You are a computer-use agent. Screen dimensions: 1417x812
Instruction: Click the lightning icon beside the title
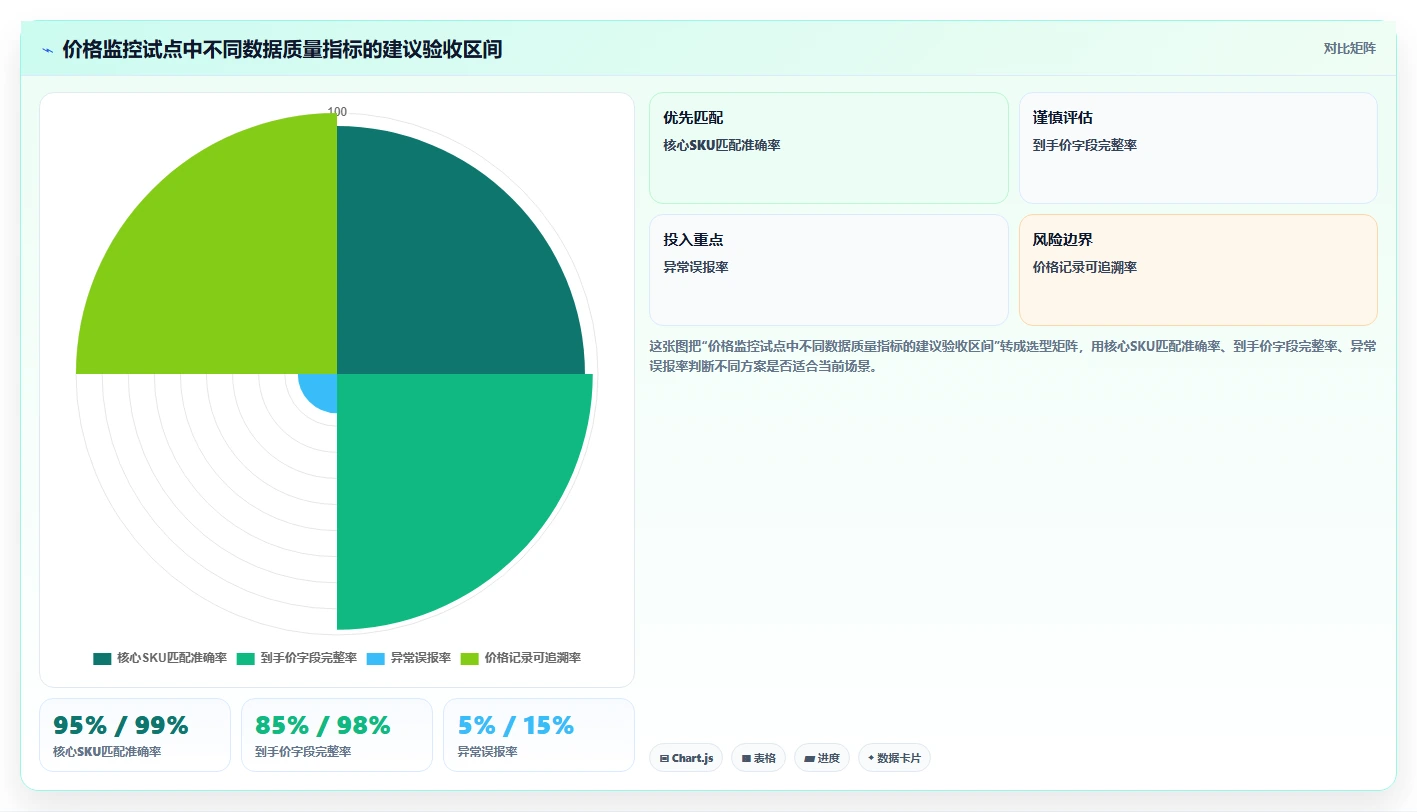click(x=47, y=50)
